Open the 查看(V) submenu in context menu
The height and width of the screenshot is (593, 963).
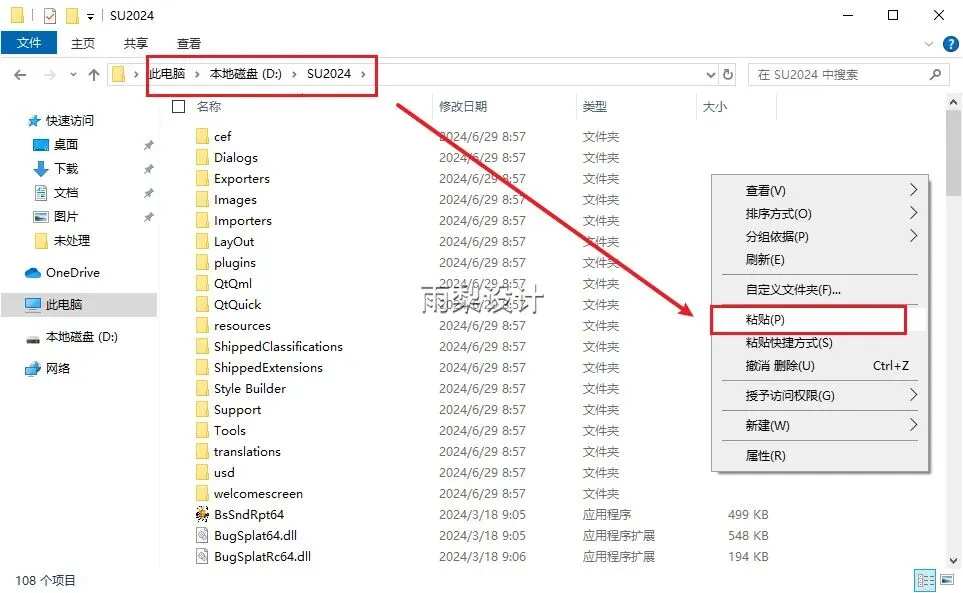[x=820, y=191]
